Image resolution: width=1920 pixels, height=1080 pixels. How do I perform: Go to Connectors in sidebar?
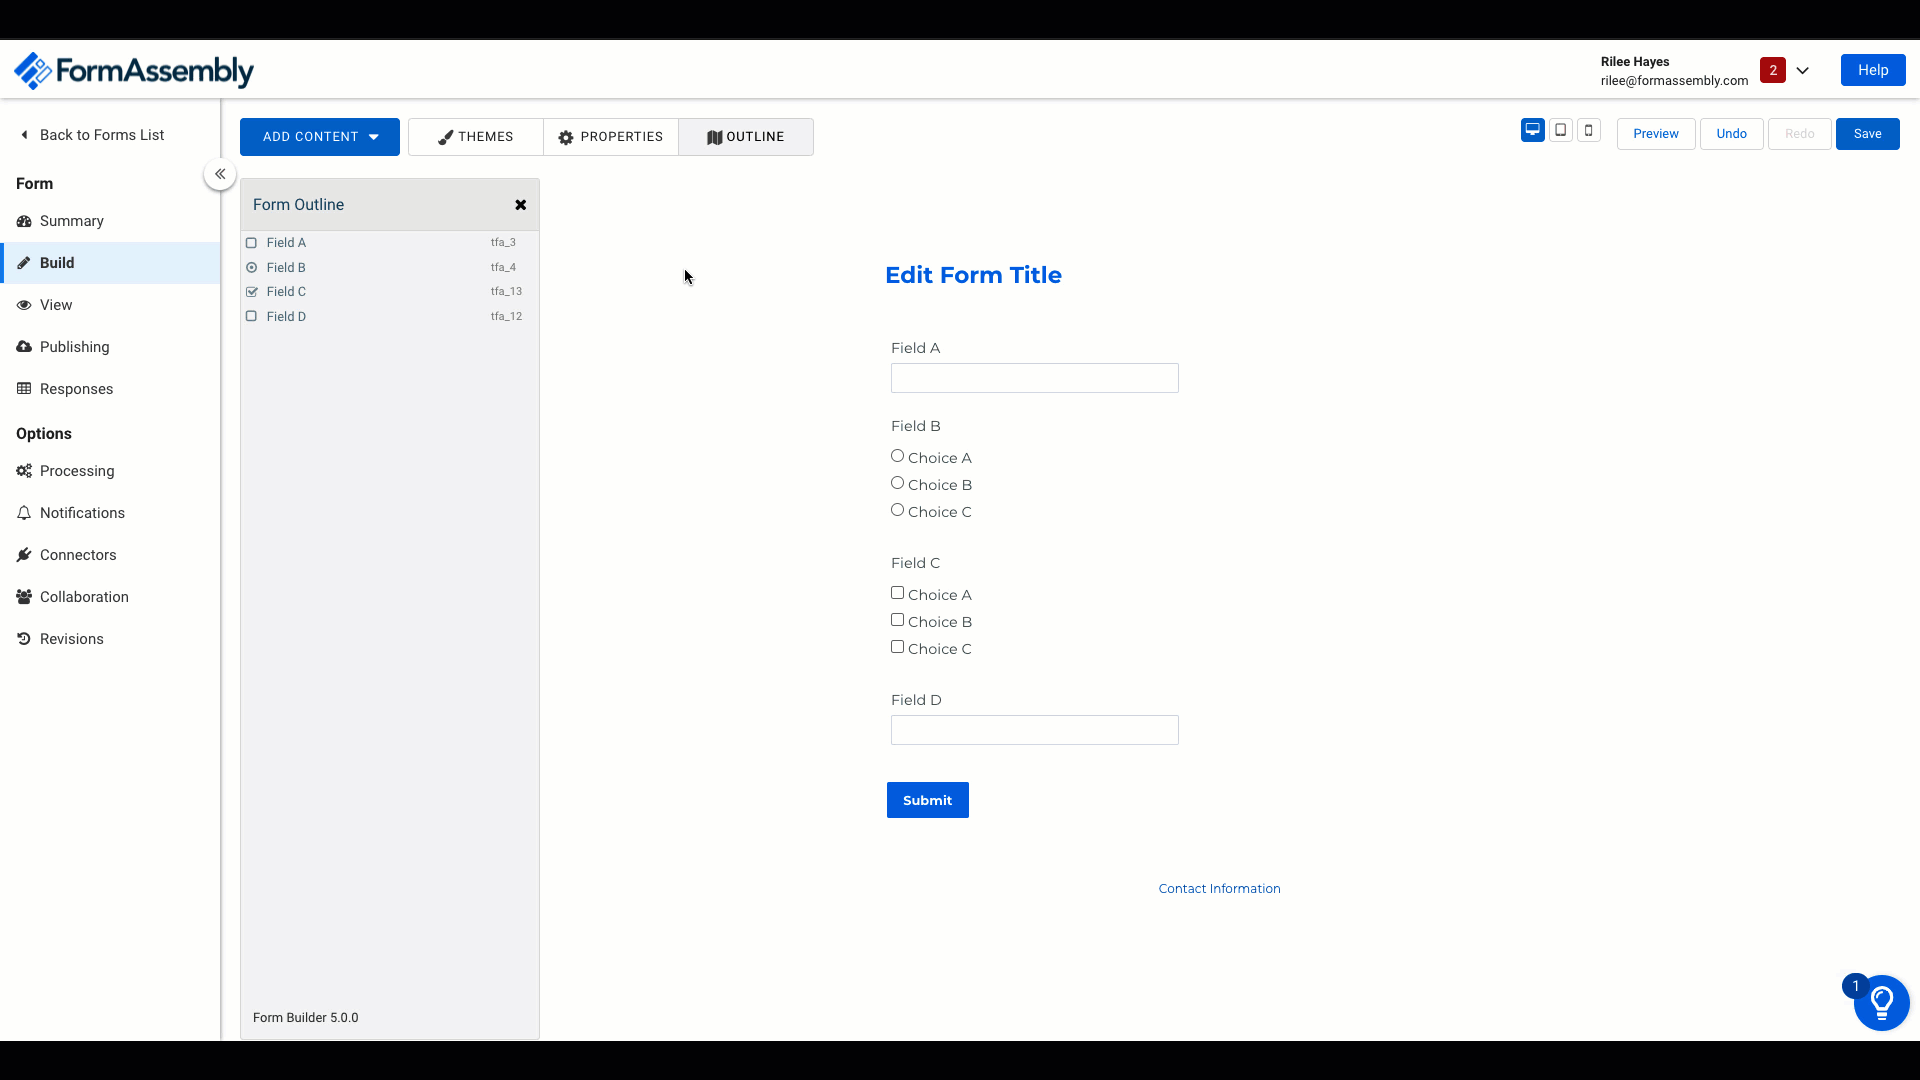[x=78, y=555]
